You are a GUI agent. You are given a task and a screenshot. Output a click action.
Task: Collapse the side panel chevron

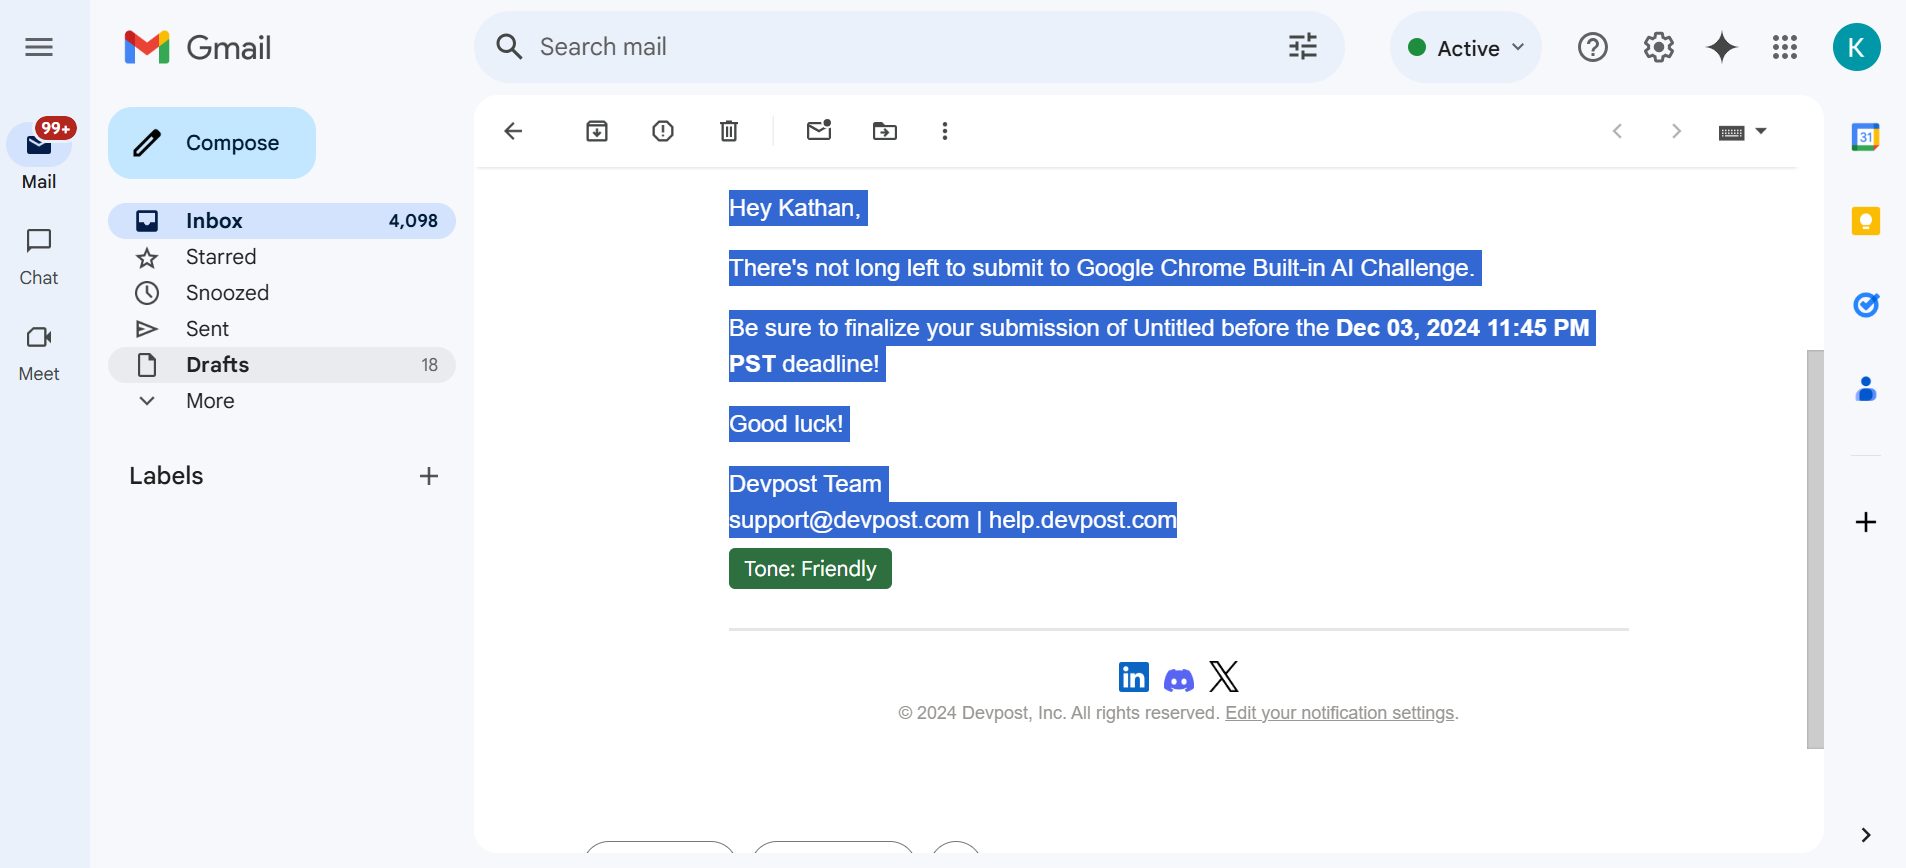(x=1866, y=835)
